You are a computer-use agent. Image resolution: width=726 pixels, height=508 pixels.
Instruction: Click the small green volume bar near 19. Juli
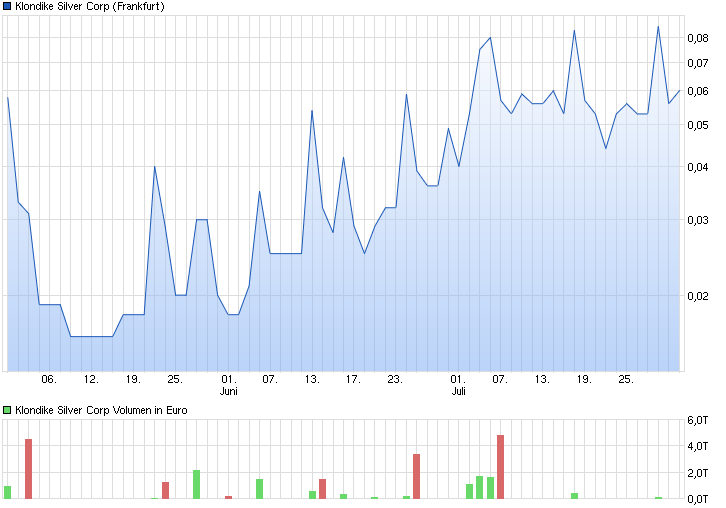[x=574, y=496]
